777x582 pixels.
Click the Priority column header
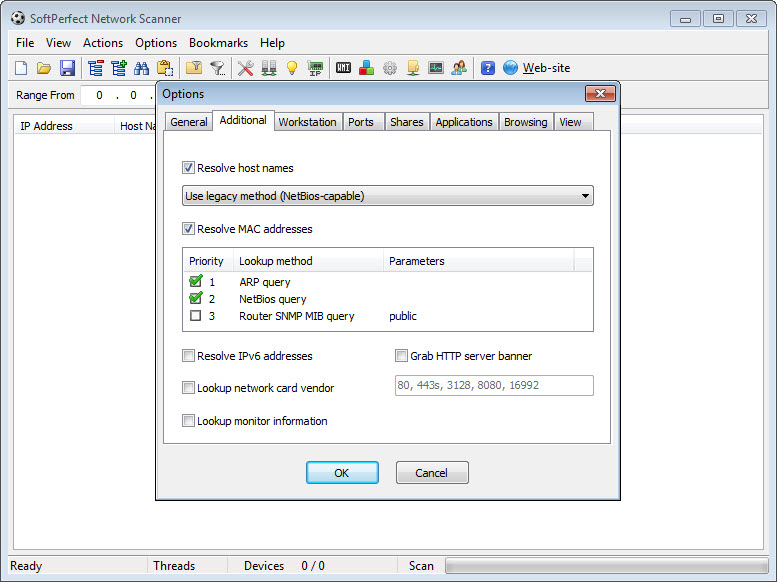pos(208,261)
